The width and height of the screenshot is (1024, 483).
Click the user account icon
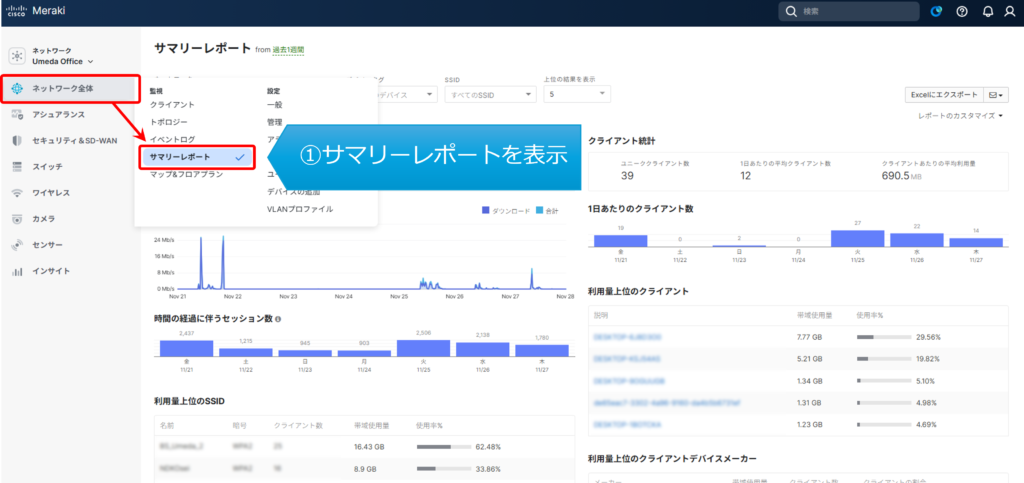(x=1011, y=12)
